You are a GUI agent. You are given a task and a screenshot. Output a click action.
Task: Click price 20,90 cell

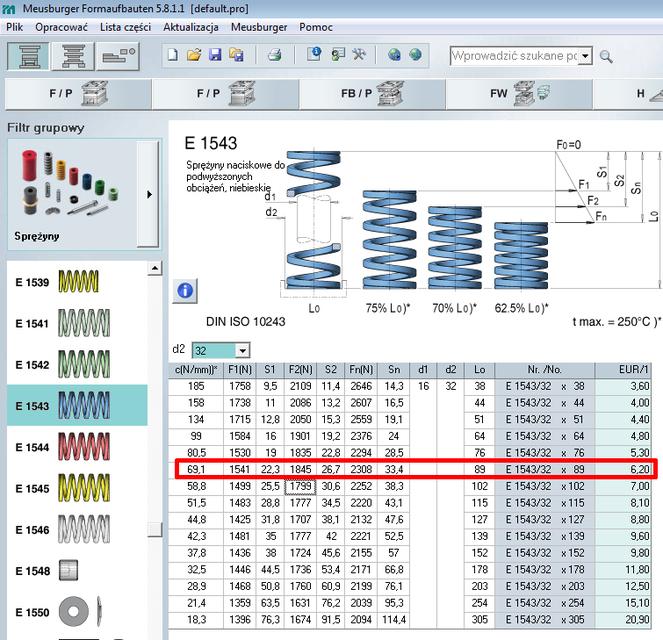[x=623, y=620]
